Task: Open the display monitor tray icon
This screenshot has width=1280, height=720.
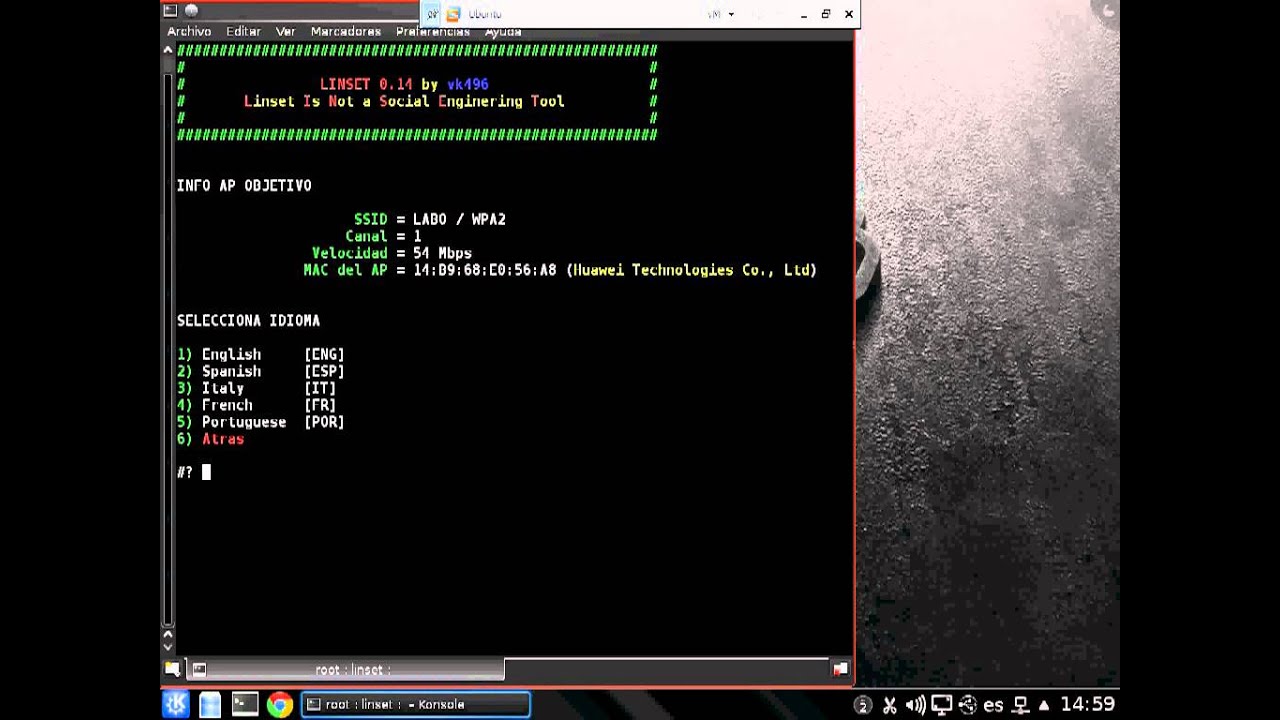Action: point(941,705)
